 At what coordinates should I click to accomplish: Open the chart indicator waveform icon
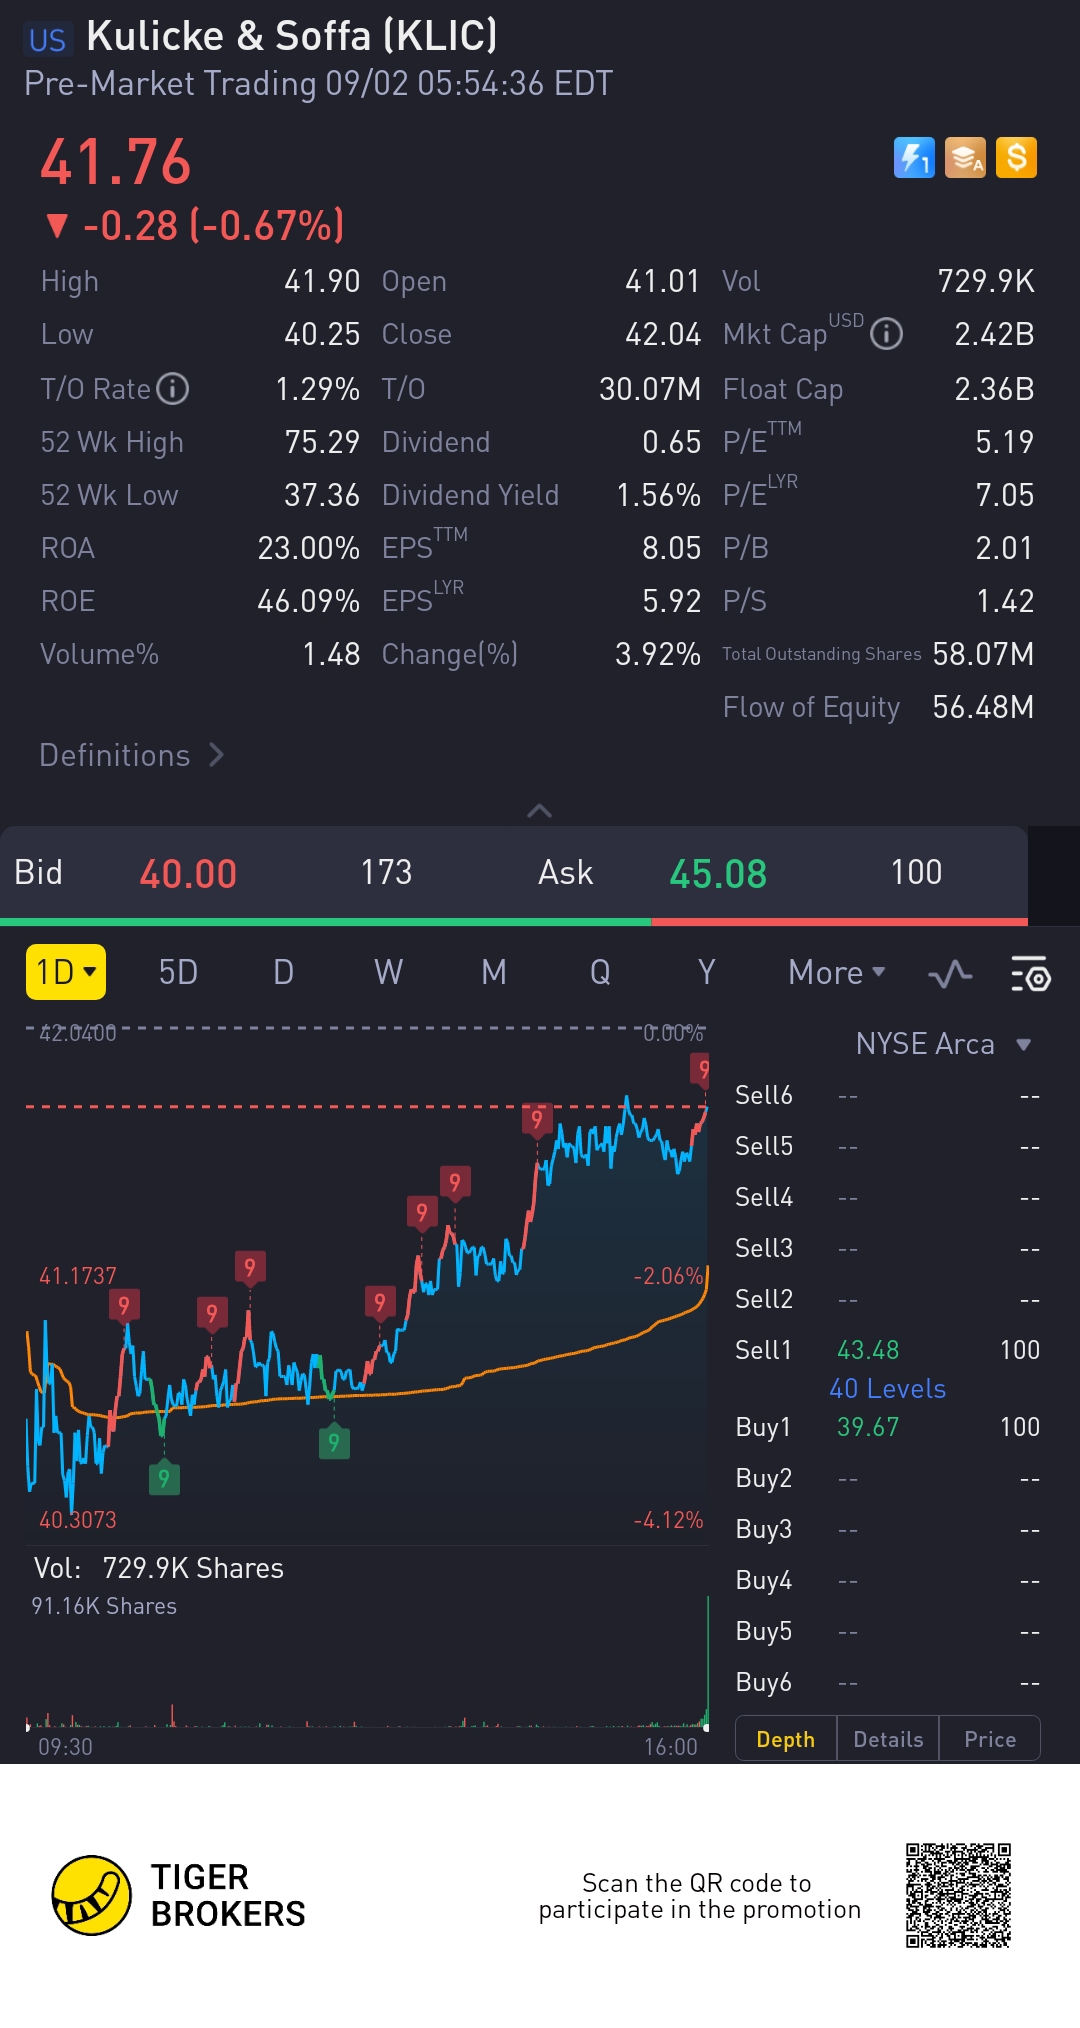[950, 973]
